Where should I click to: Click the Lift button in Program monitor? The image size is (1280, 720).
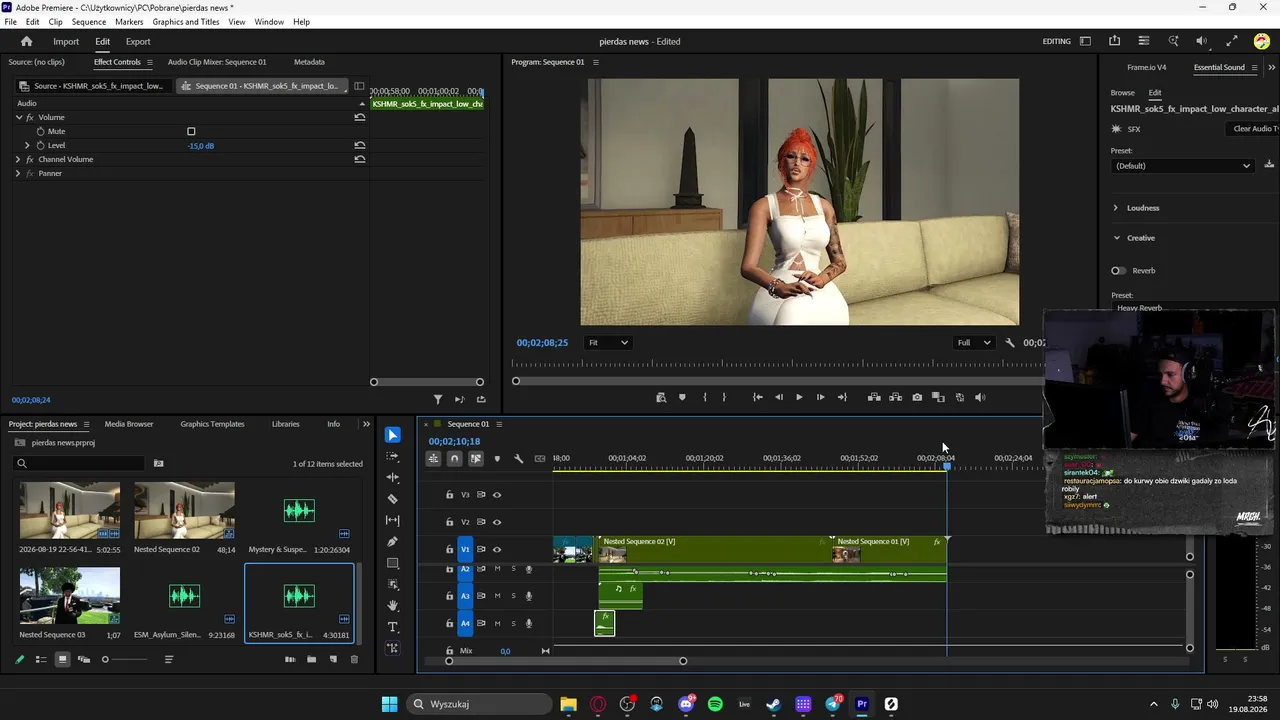[874, 397]
